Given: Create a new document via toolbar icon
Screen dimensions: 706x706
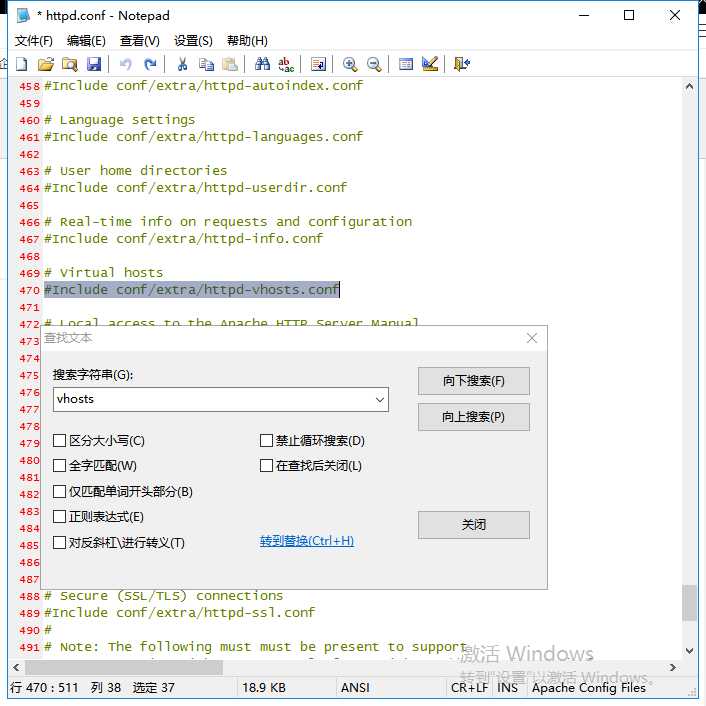Looking at the screenshot, I should tap(22, 64).
